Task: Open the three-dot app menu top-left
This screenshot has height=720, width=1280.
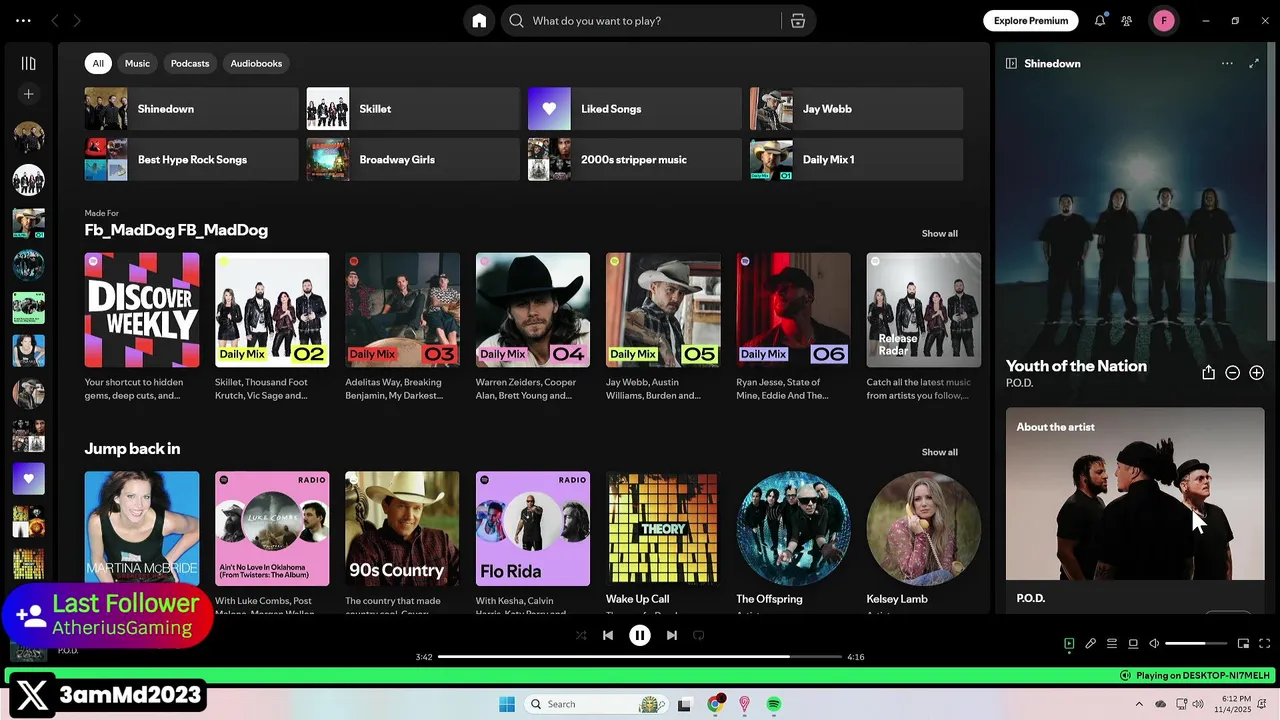Action: [23, 20]
